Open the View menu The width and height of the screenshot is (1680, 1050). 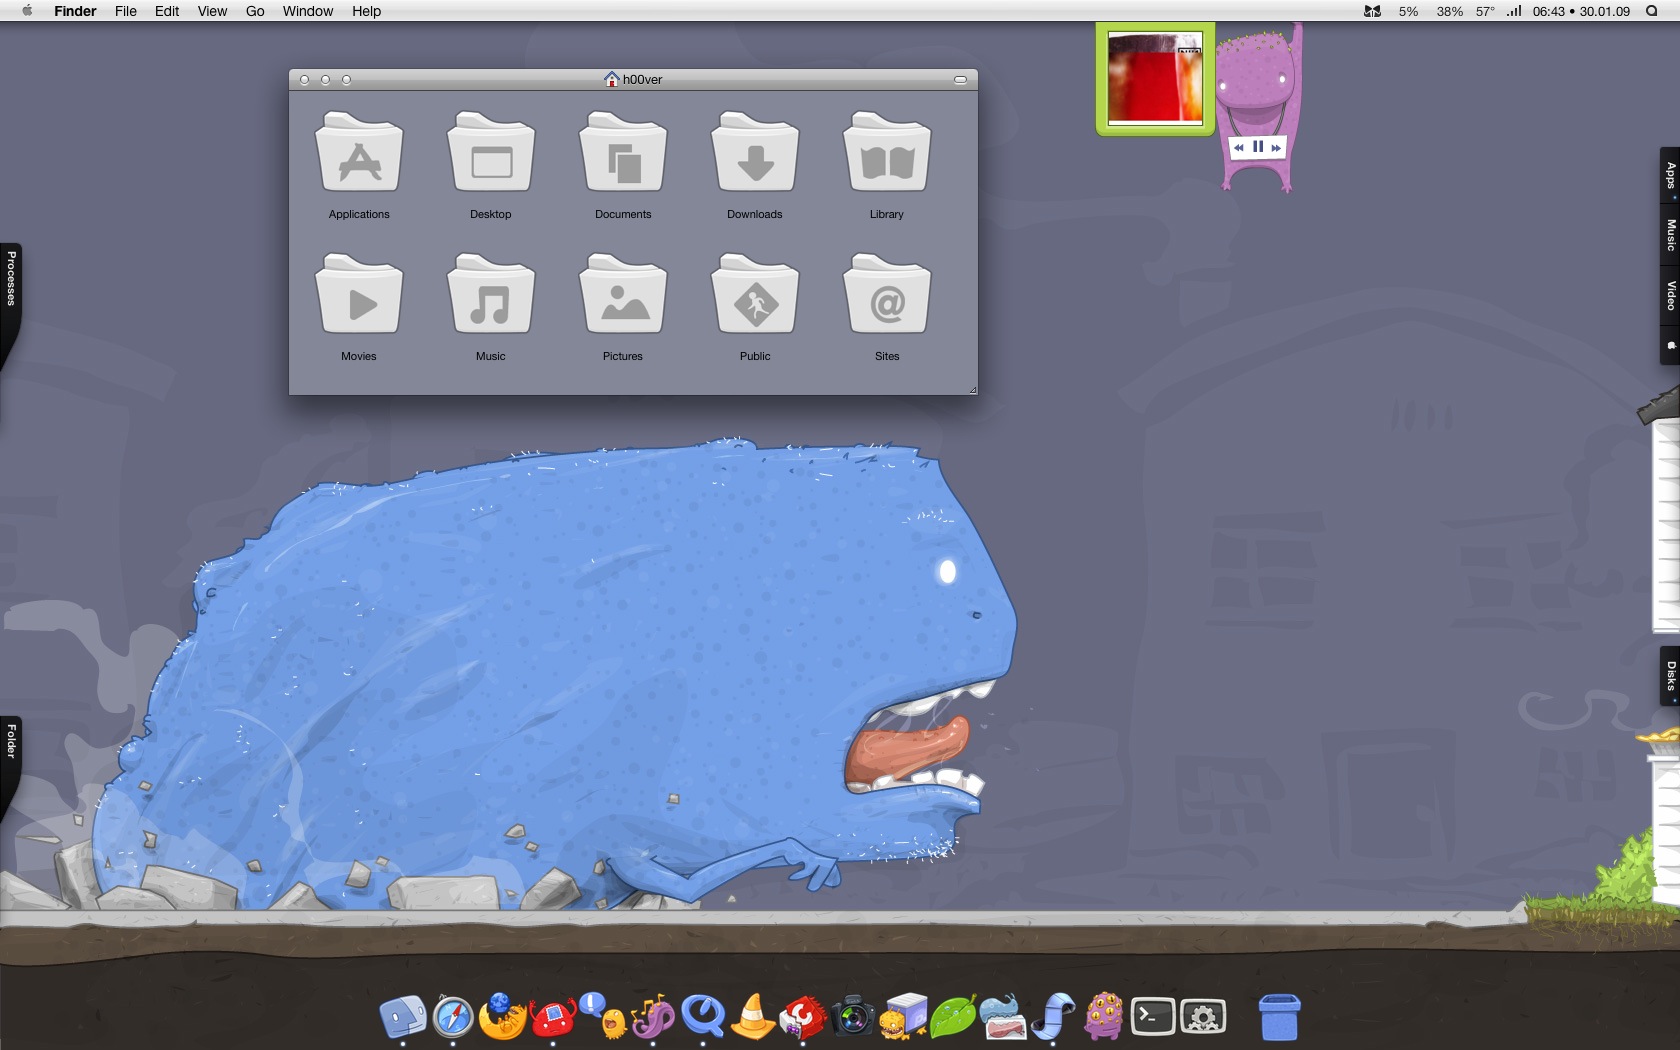(x=212, y=11)
